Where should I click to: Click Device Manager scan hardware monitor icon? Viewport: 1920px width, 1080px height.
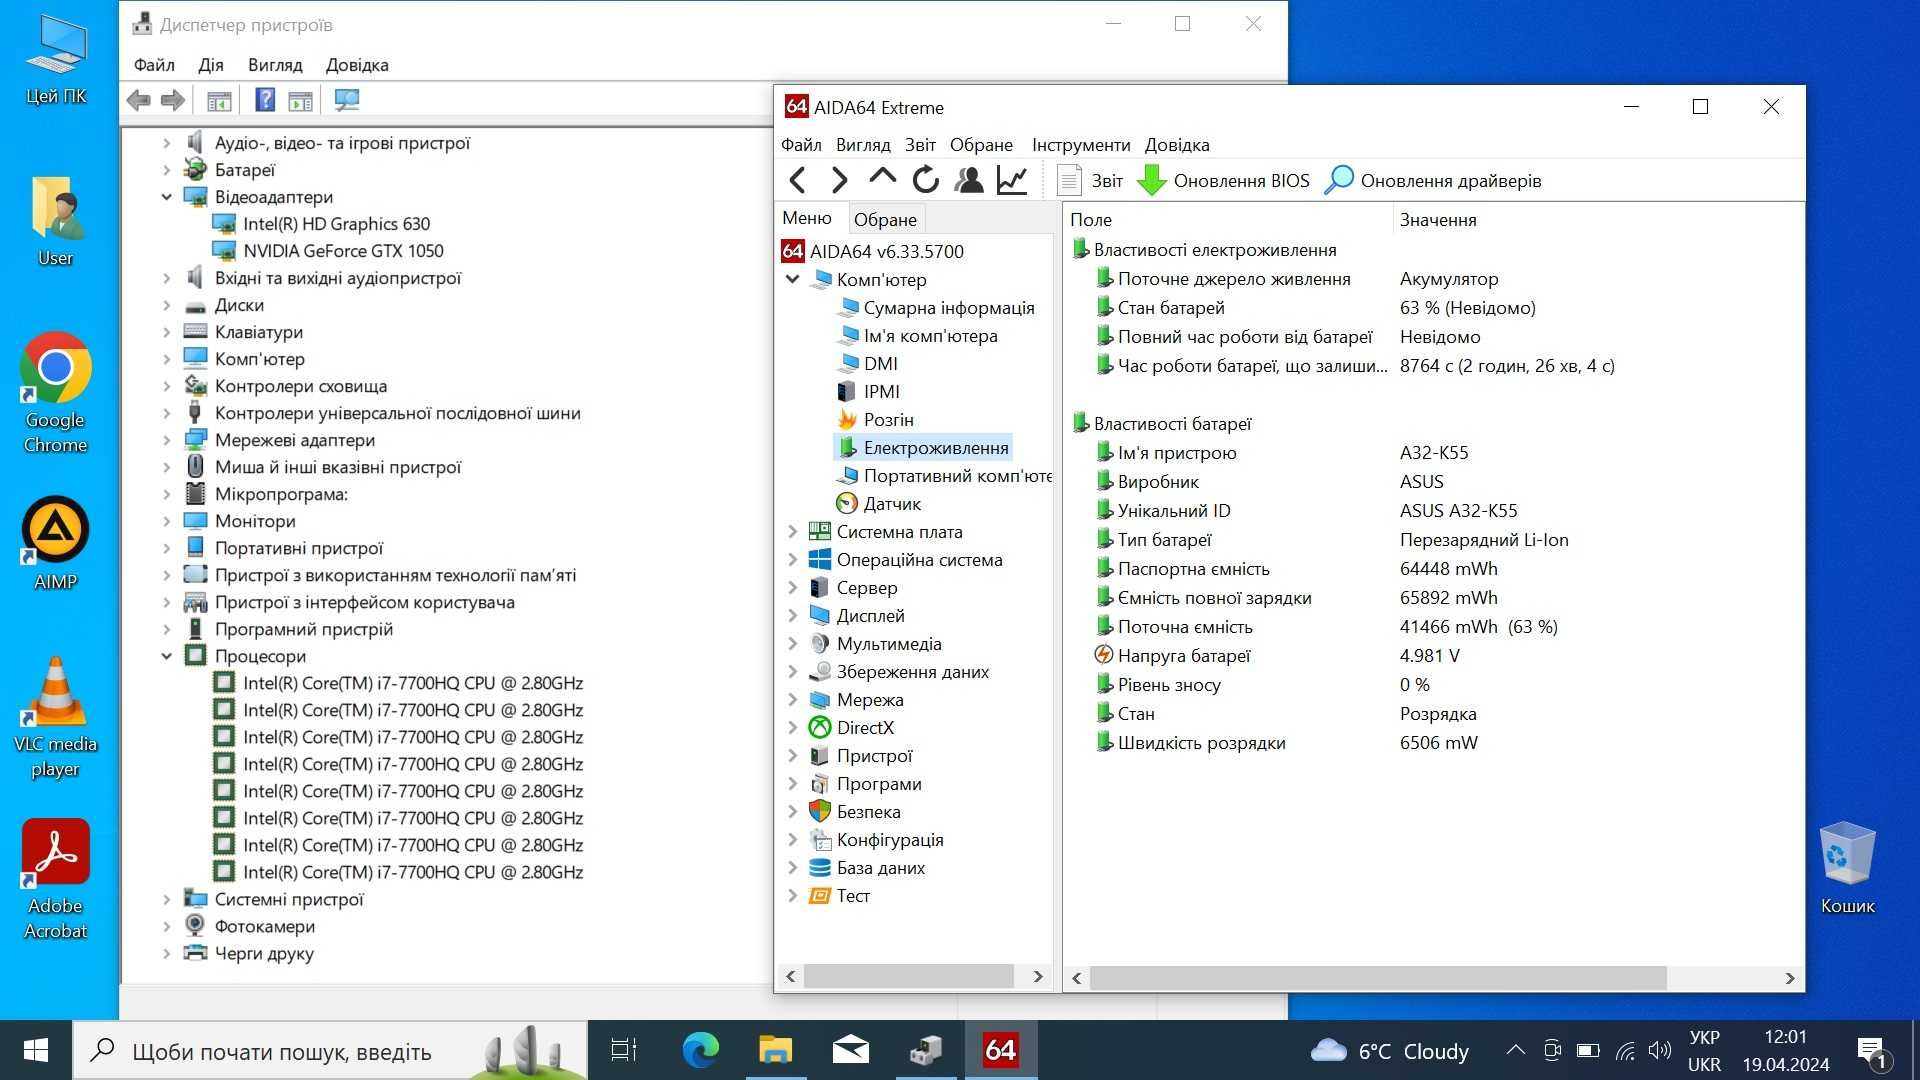(347, 100)
